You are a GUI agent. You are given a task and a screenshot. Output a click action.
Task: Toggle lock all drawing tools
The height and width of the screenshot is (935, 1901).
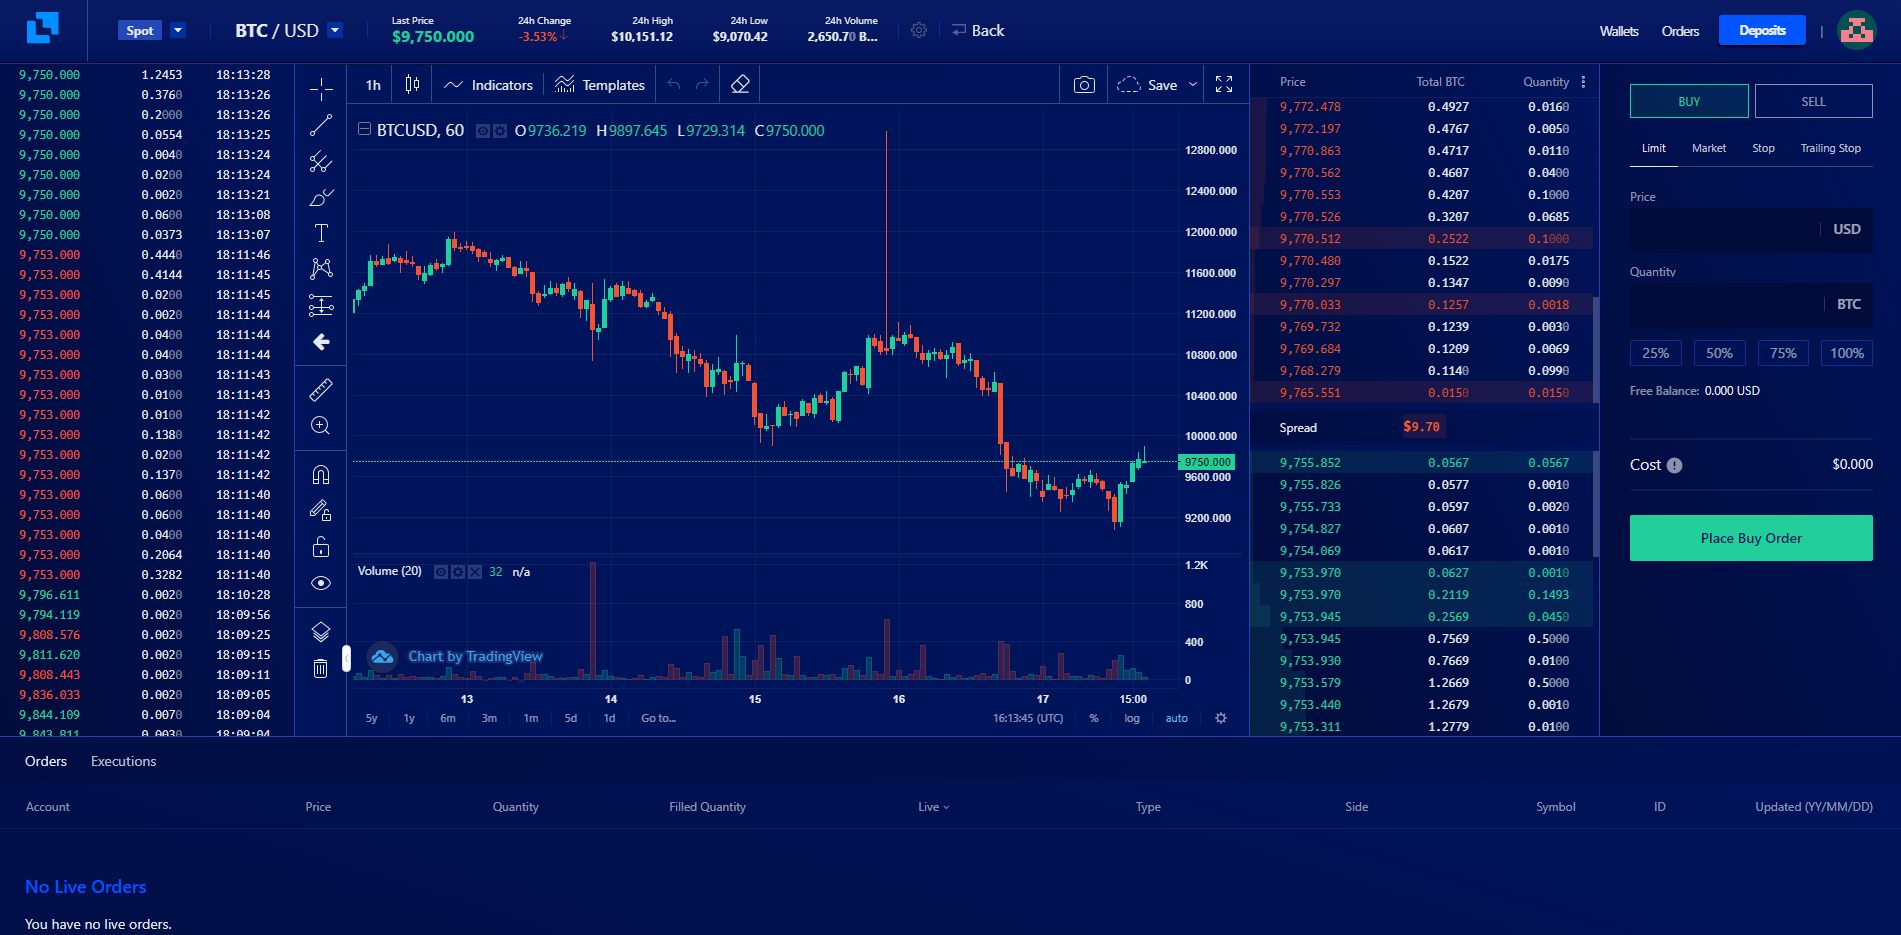tap(321, 547)
